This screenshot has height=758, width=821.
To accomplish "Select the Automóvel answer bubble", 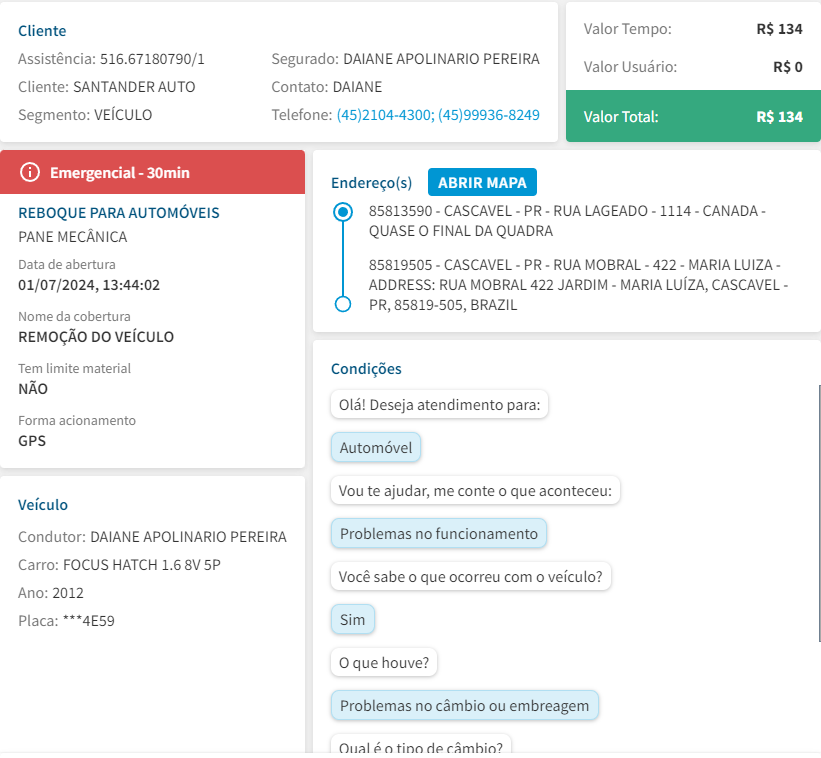I will coord(376,448).
